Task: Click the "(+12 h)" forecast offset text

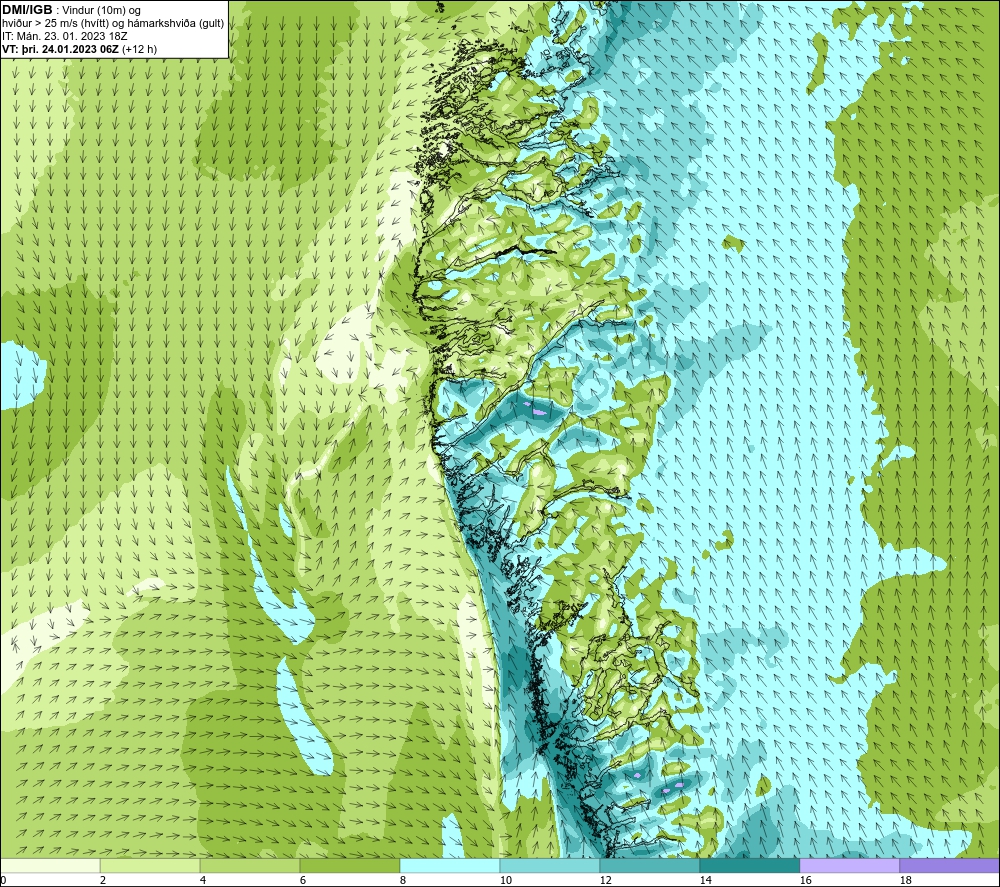Action: pyautogui.click(x=139, y=48)
